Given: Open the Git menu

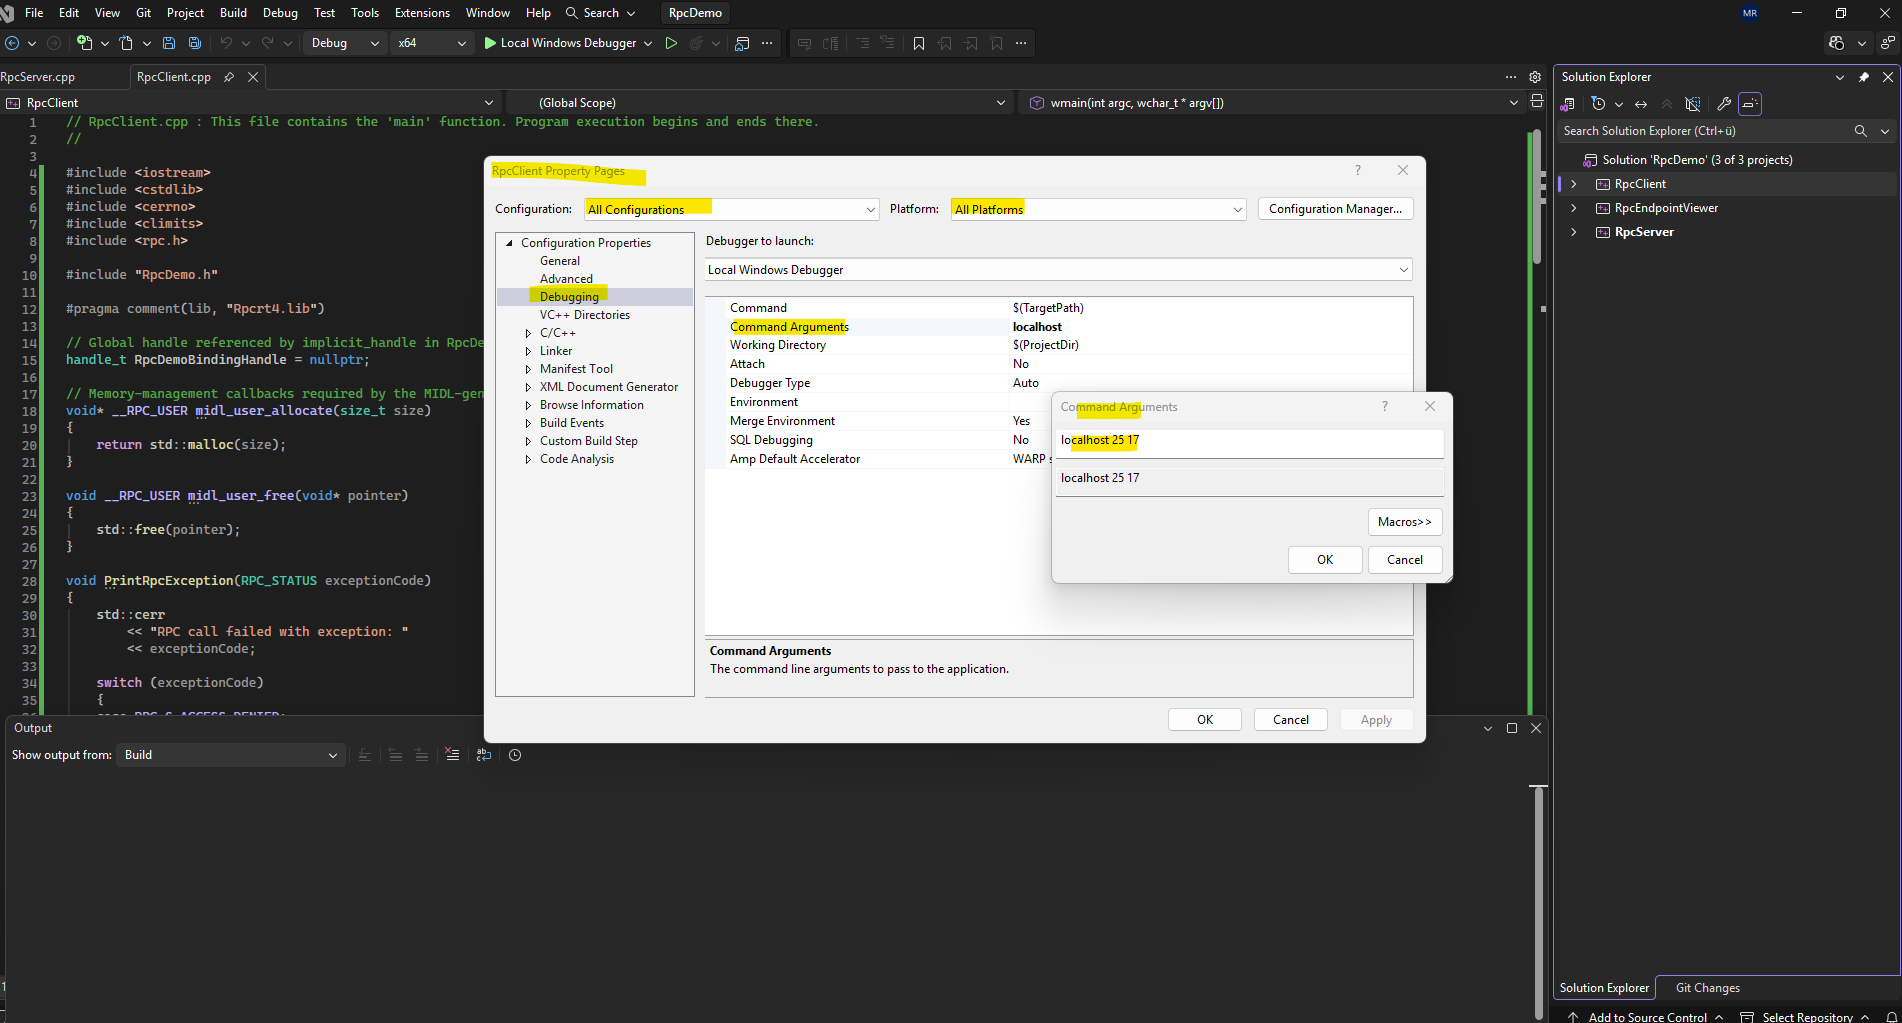Looking at the screenshot, I should [x=143, y=13].
